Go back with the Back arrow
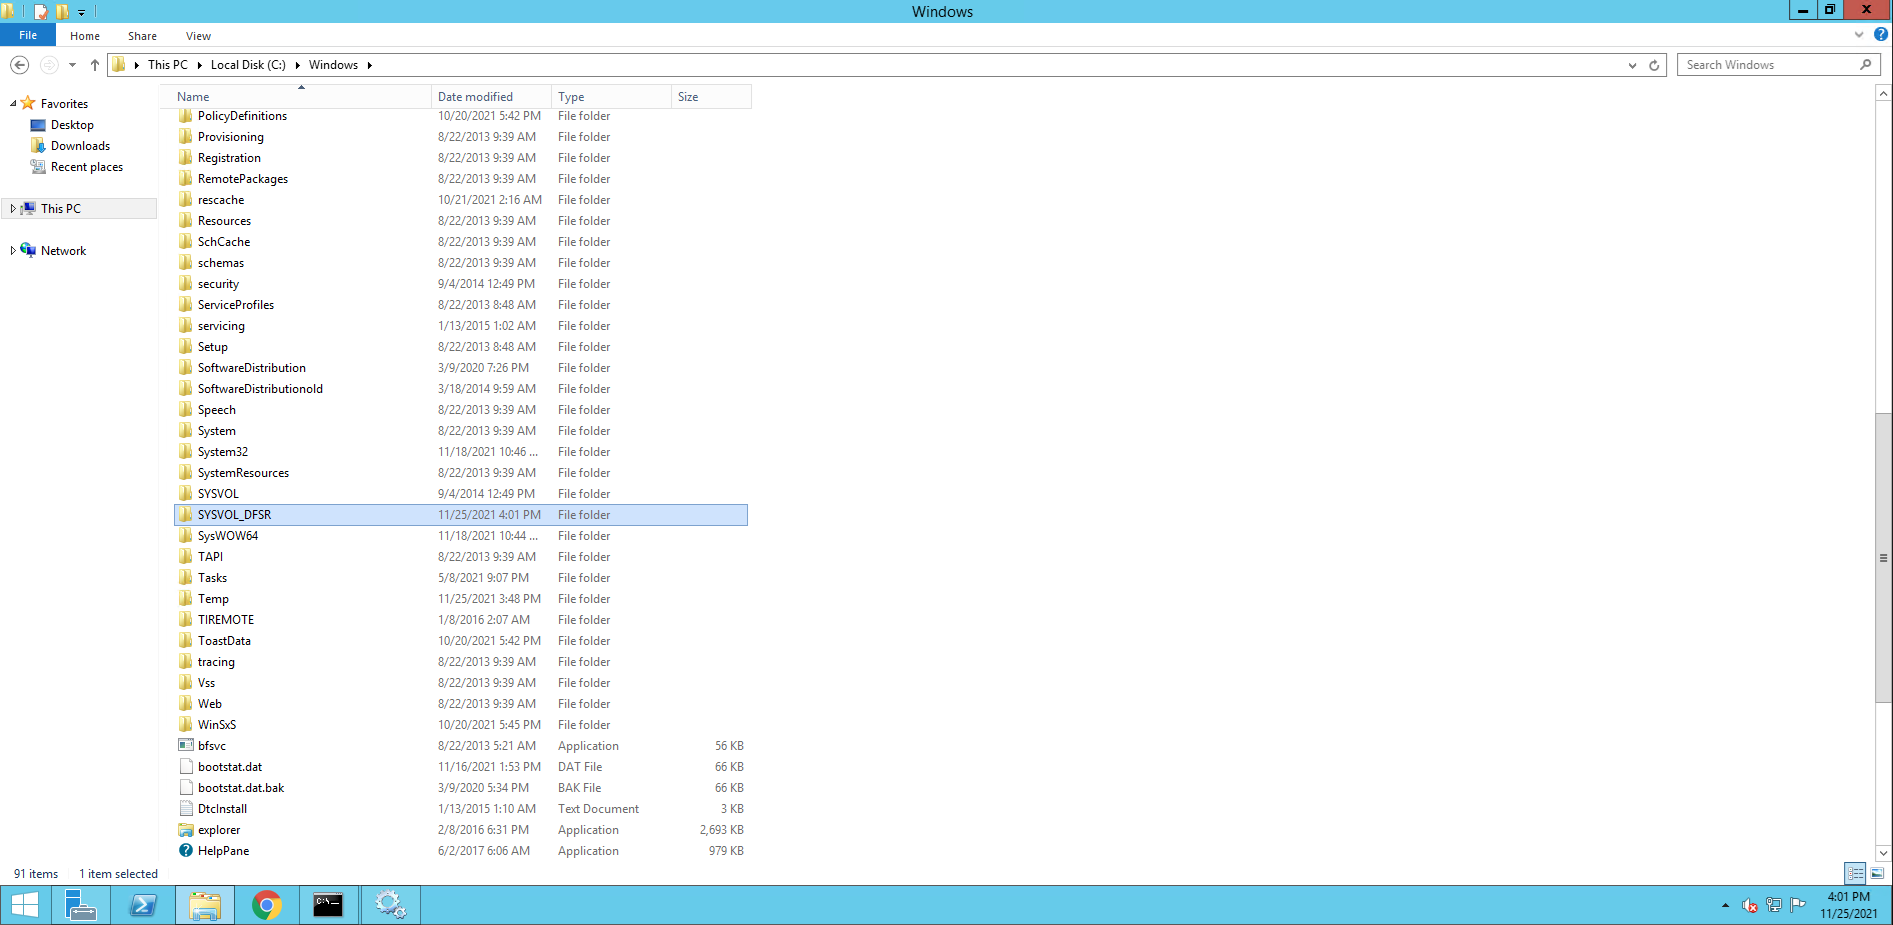 [19, 65]
